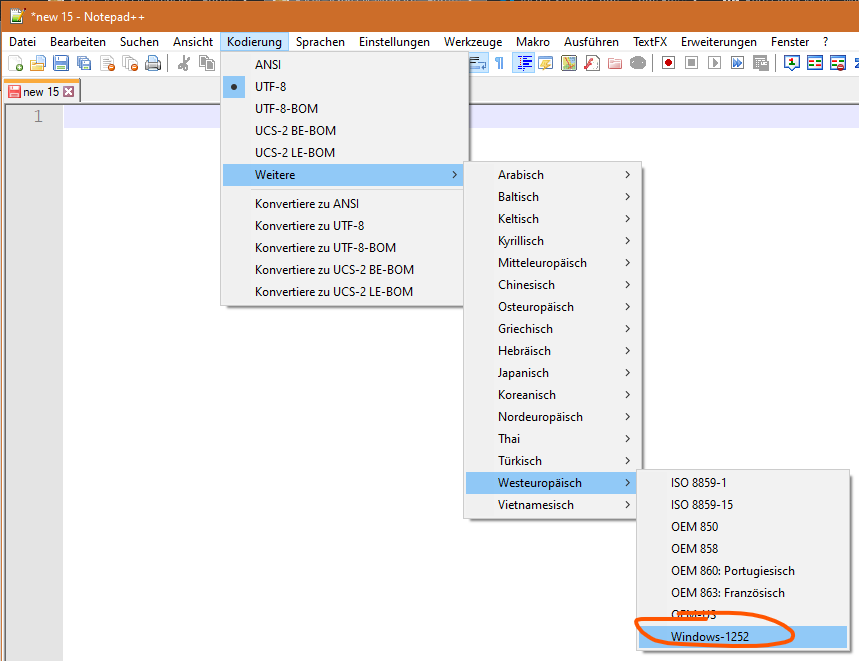This screenshot has height=661, width=859.
Task: Select the new 15 document tab
Action: tap(42, 91)
